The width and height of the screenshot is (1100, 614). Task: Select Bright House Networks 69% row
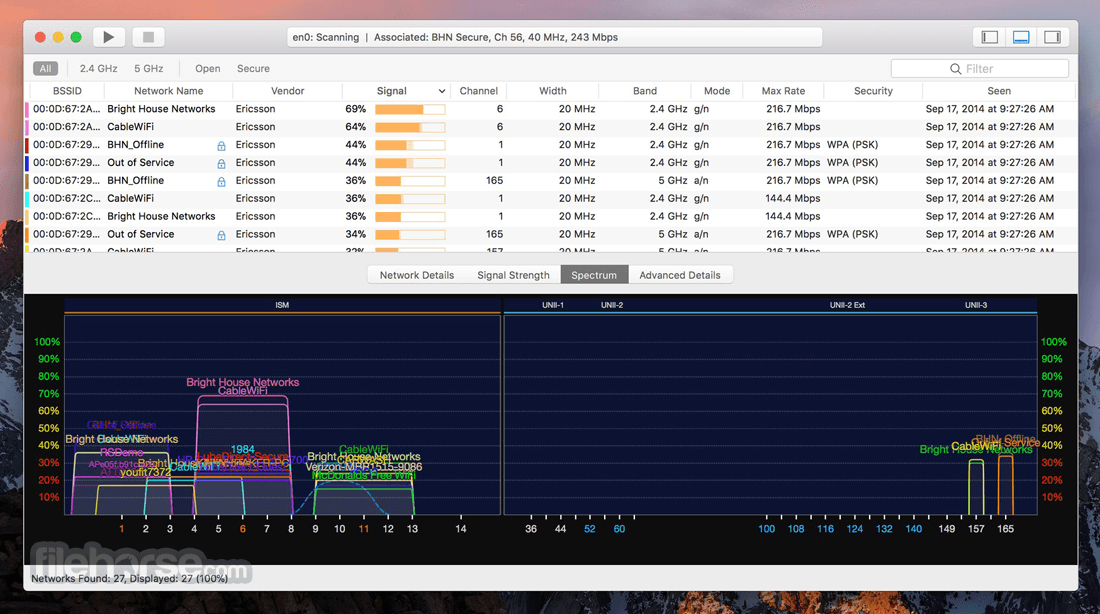click(x=551, y=109)
